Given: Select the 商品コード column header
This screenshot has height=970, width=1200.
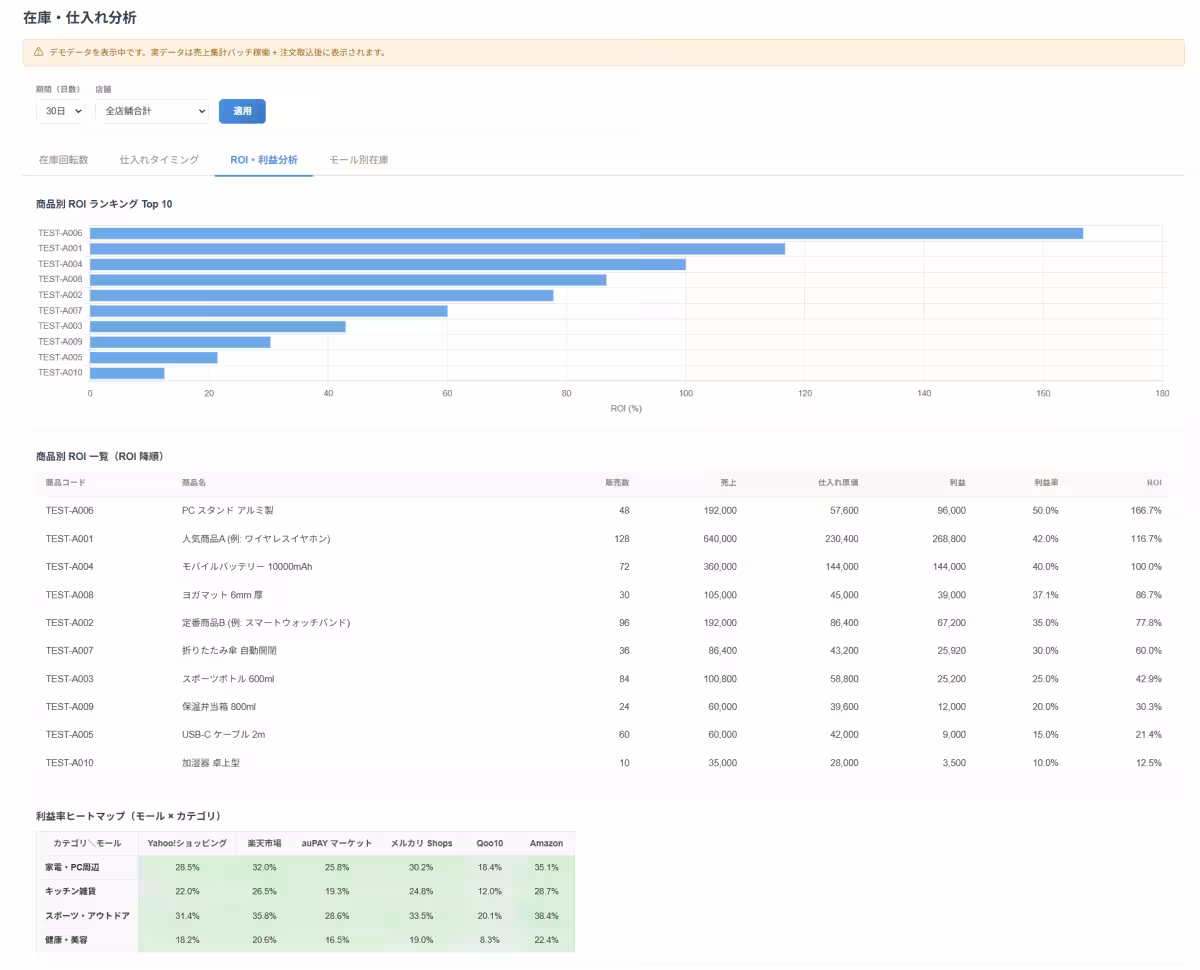Looking at the screenshot, I should [x=66, y=483].
